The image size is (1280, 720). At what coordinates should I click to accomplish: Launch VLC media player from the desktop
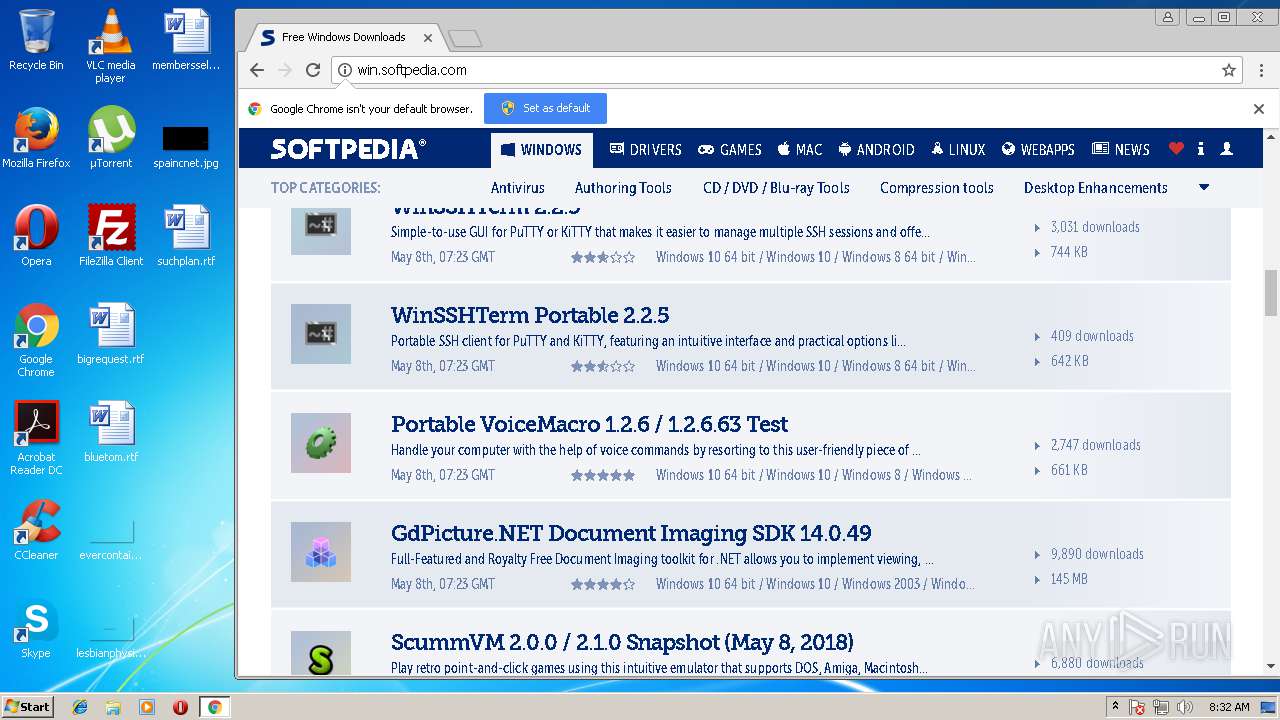pyautogui.click(x=110, y=46)
